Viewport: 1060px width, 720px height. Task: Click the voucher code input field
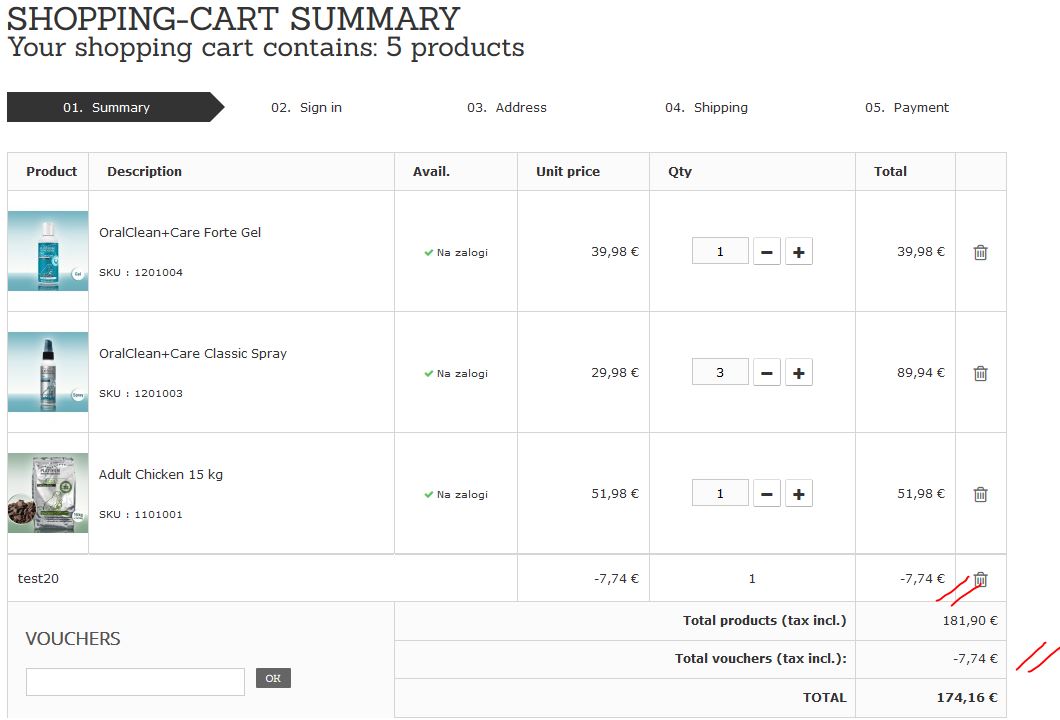tap(135, 682)
